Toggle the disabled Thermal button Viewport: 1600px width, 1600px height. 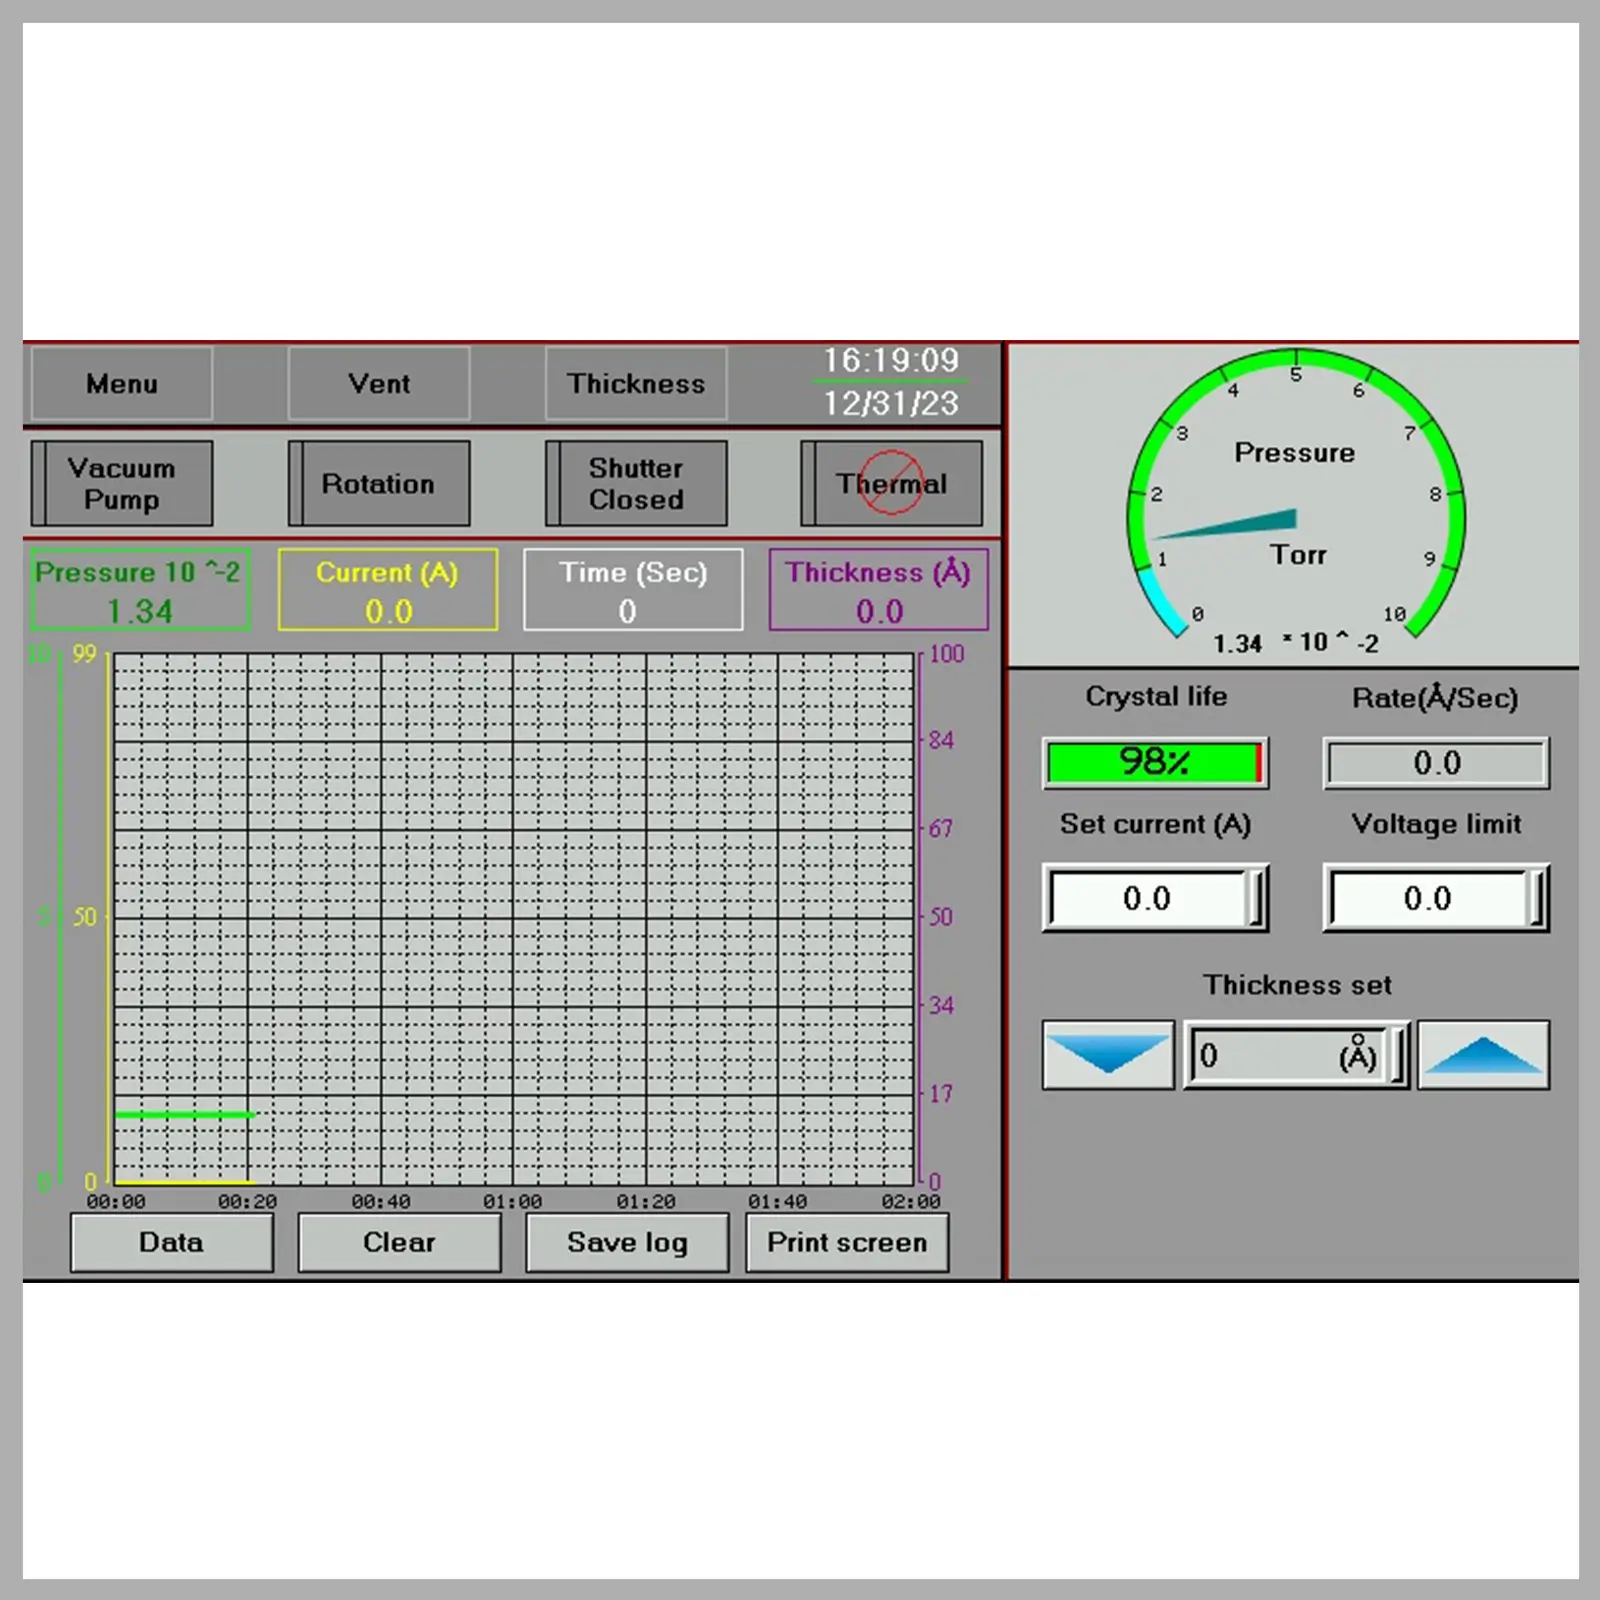892,484
